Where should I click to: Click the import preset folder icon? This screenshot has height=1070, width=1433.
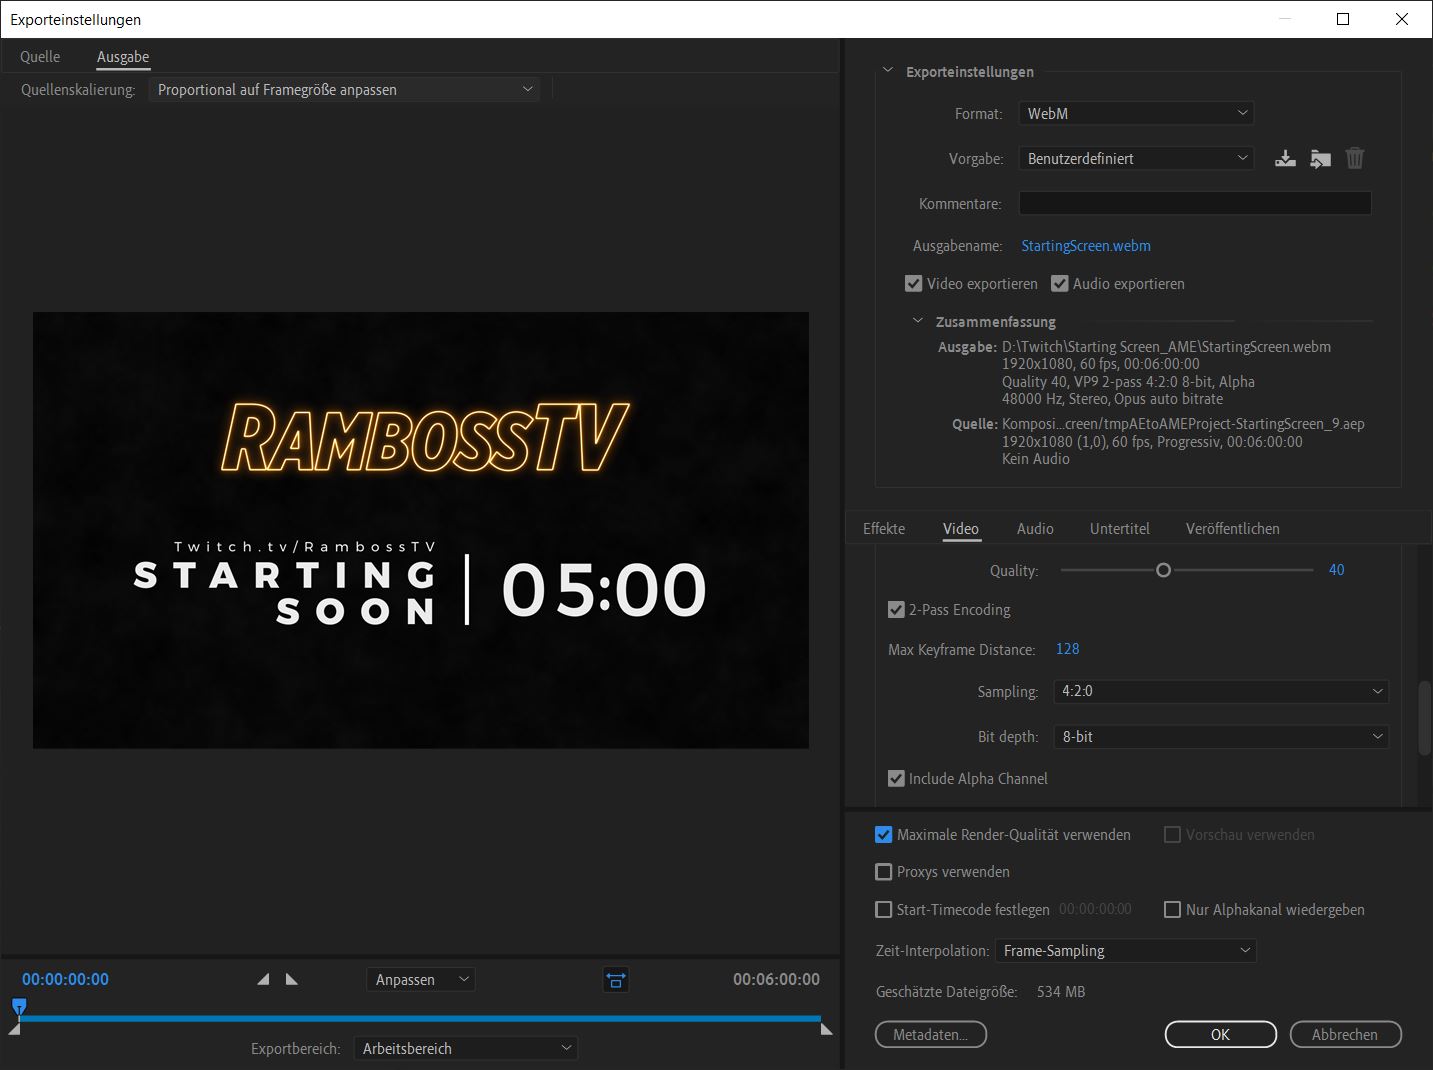[1321, 158]
